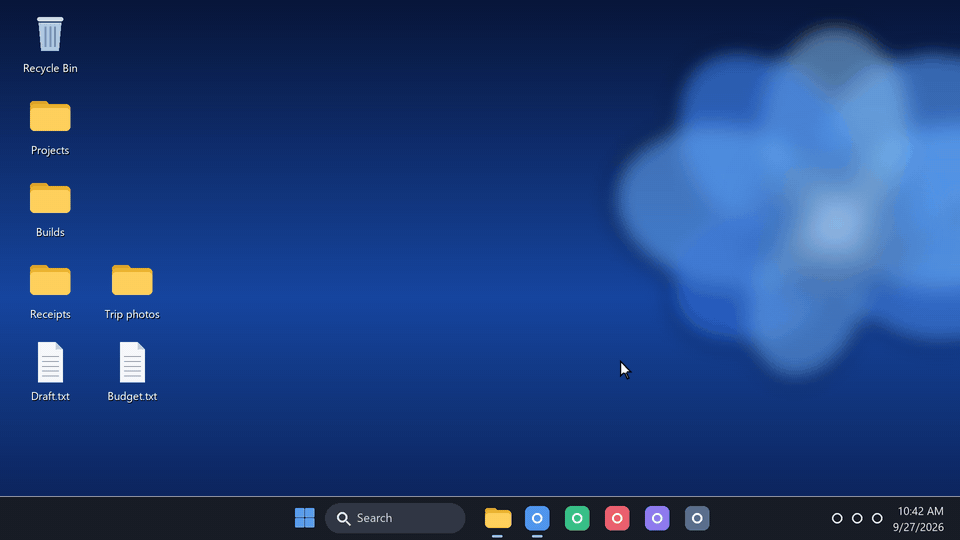
Task: Open the purple app in taskbar
Action: [x=657, y=518]
